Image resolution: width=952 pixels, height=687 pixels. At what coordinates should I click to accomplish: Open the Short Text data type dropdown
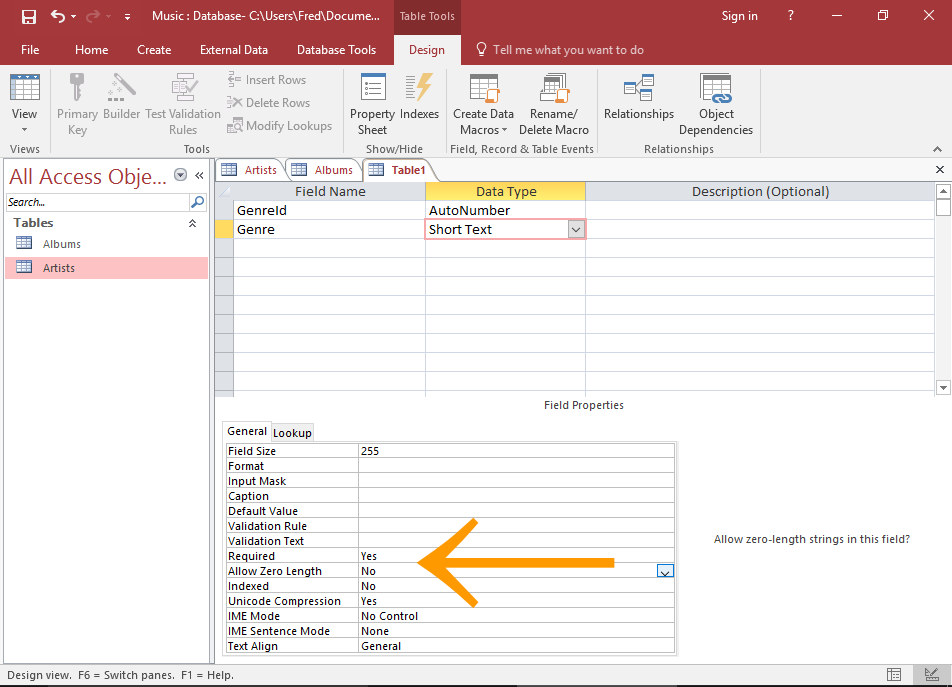pos(576,229)
